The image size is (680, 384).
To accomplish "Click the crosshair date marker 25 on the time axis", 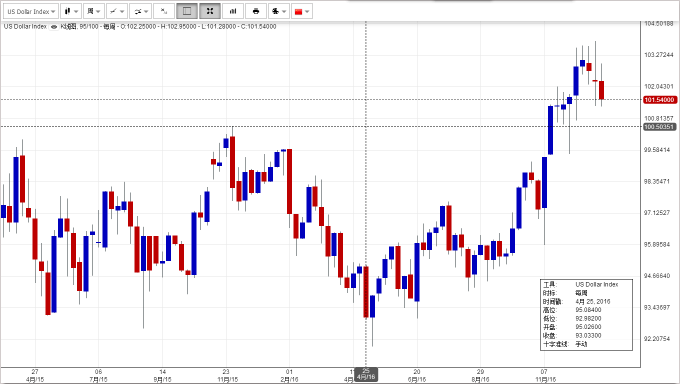I will pyautogui.click(x=366, y=374).
